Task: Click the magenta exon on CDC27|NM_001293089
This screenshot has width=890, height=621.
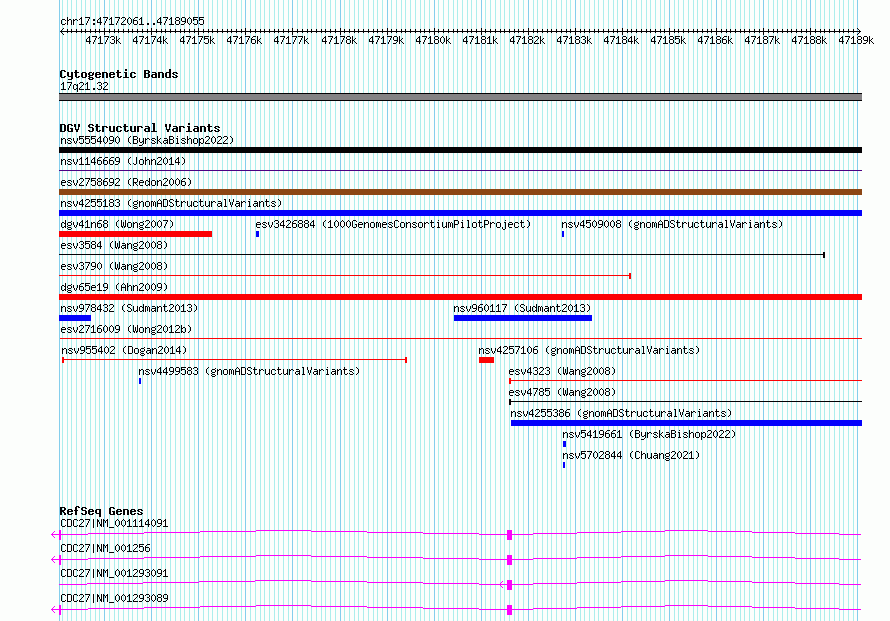Action: (510, 610)
